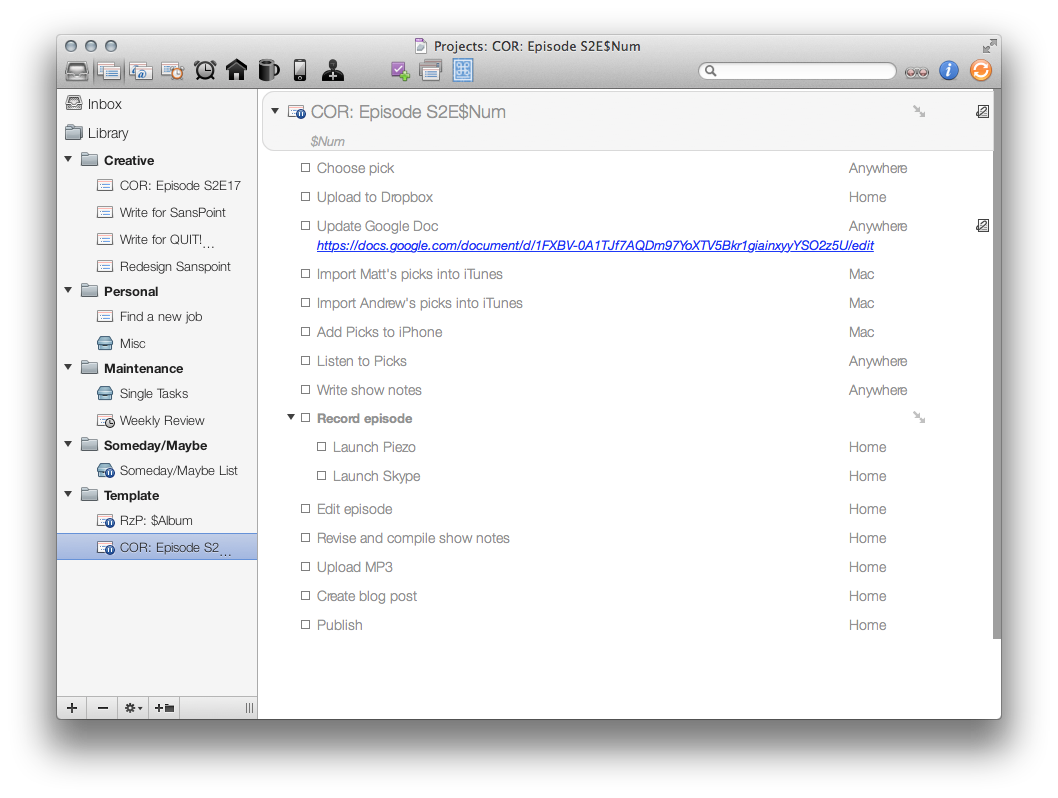
Task: Click the glasses Focus icon
Action: pyautogui.click(x=916, y=72)
